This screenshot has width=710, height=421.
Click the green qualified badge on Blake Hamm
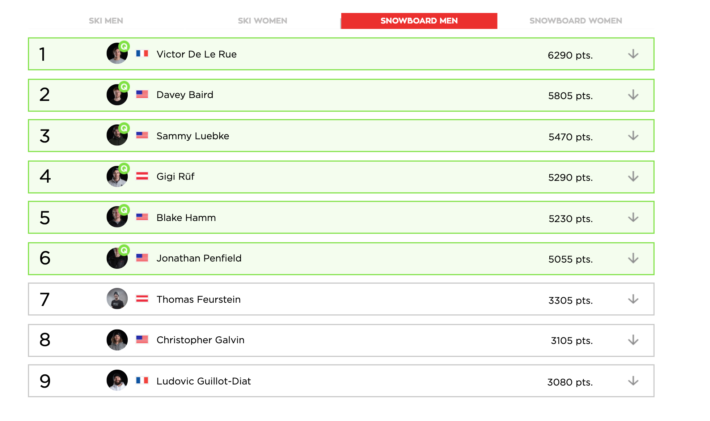[124, 210]
